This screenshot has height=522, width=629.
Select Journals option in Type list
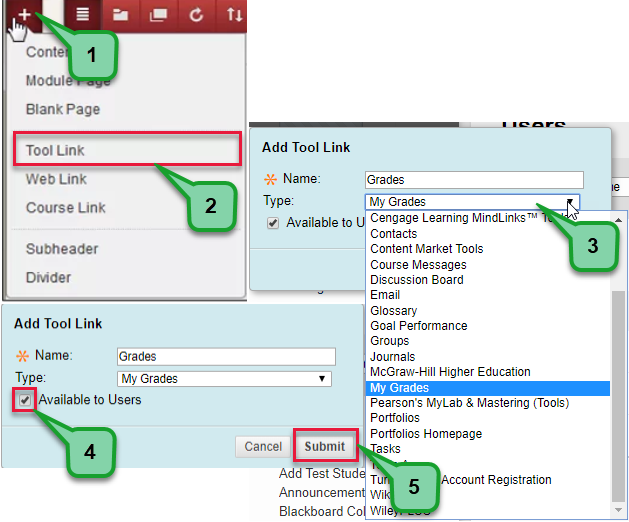point(392,357)
